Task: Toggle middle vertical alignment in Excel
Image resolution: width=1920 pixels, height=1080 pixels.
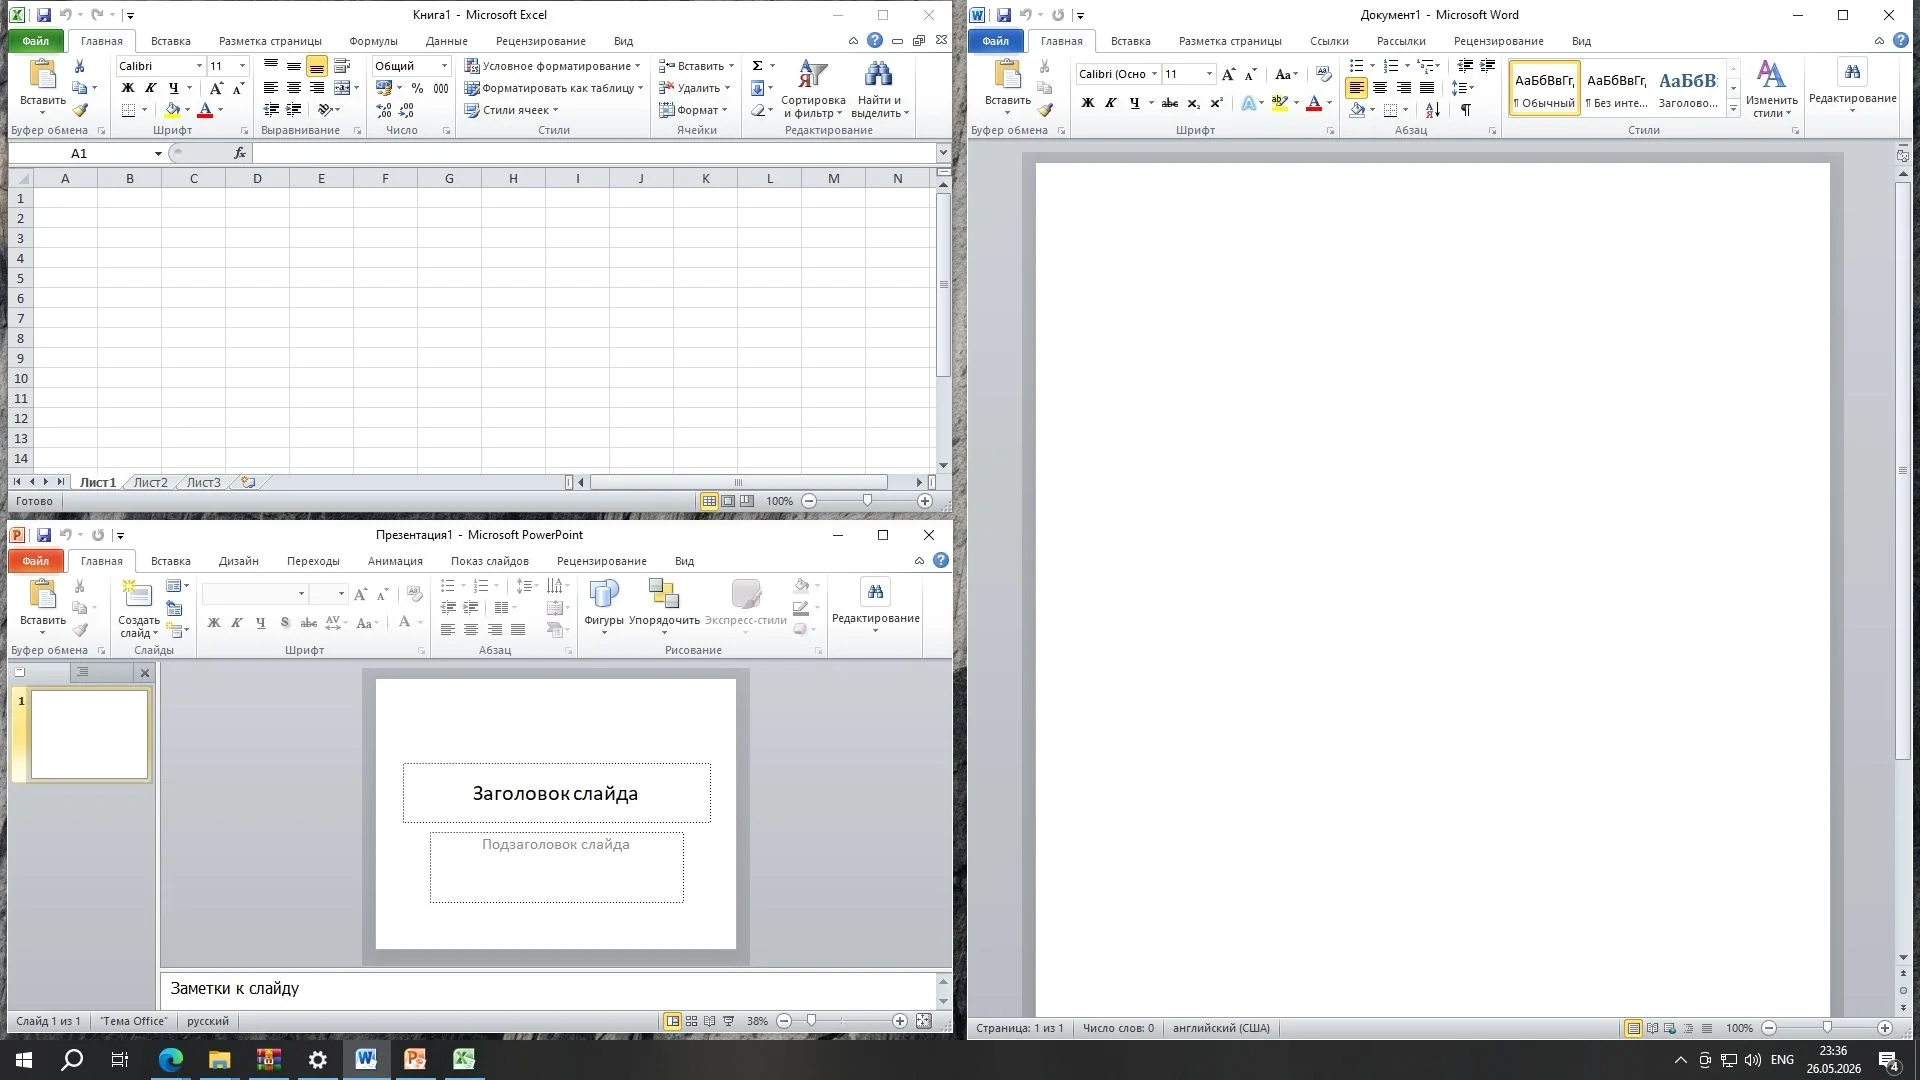Action: click(293, 66)
